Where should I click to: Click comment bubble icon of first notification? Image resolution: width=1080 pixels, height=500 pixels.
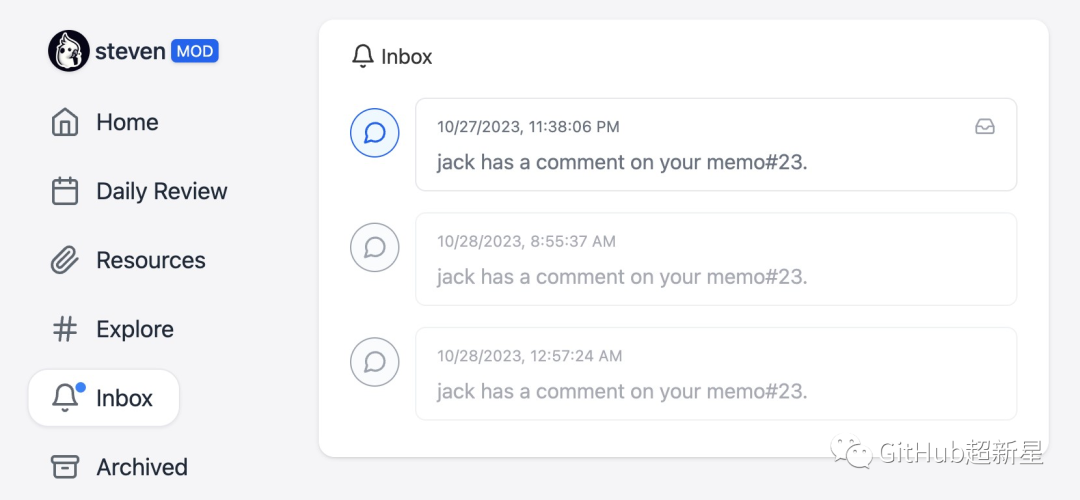[x=375, y=133]
